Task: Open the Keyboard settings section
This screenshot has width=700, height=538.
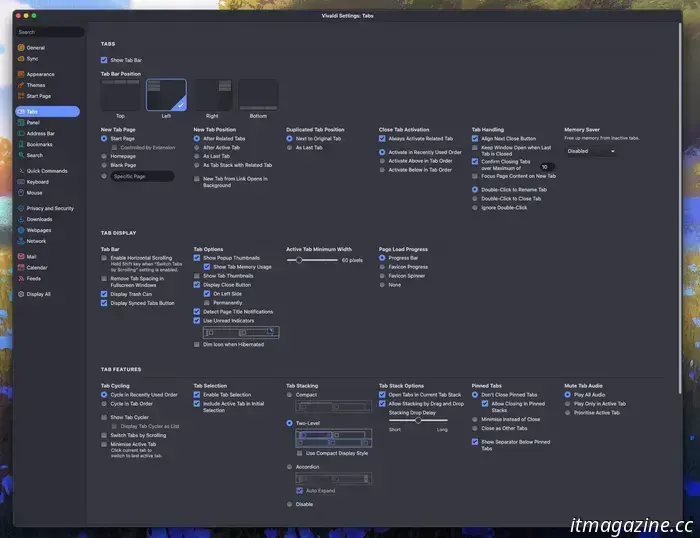Action: [x=47, y=182]
